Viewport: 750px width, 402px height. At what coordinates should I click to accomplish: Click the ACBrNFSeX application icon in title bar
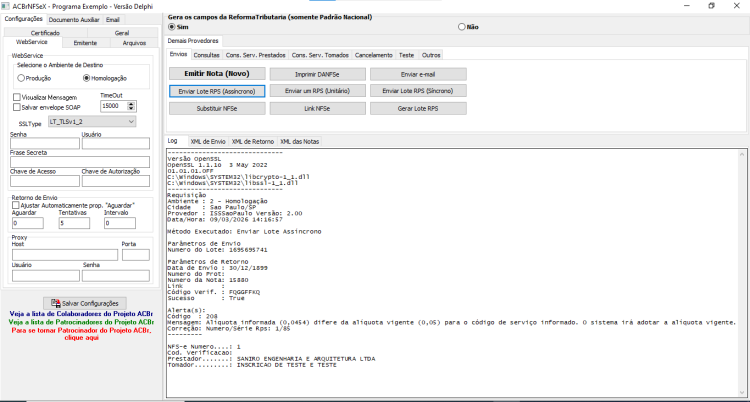pos(6,5)
